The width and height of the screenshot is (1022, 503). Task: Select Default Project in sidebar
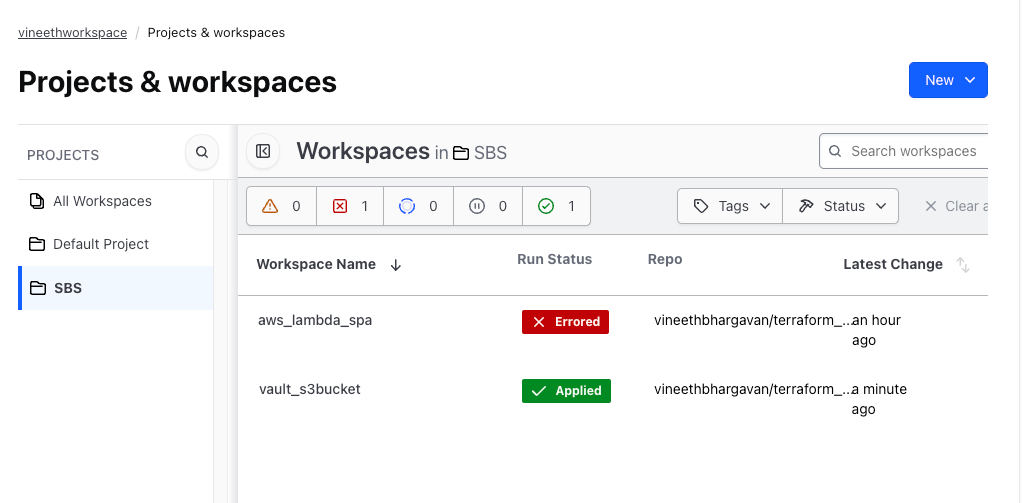(x=100, y=244)
